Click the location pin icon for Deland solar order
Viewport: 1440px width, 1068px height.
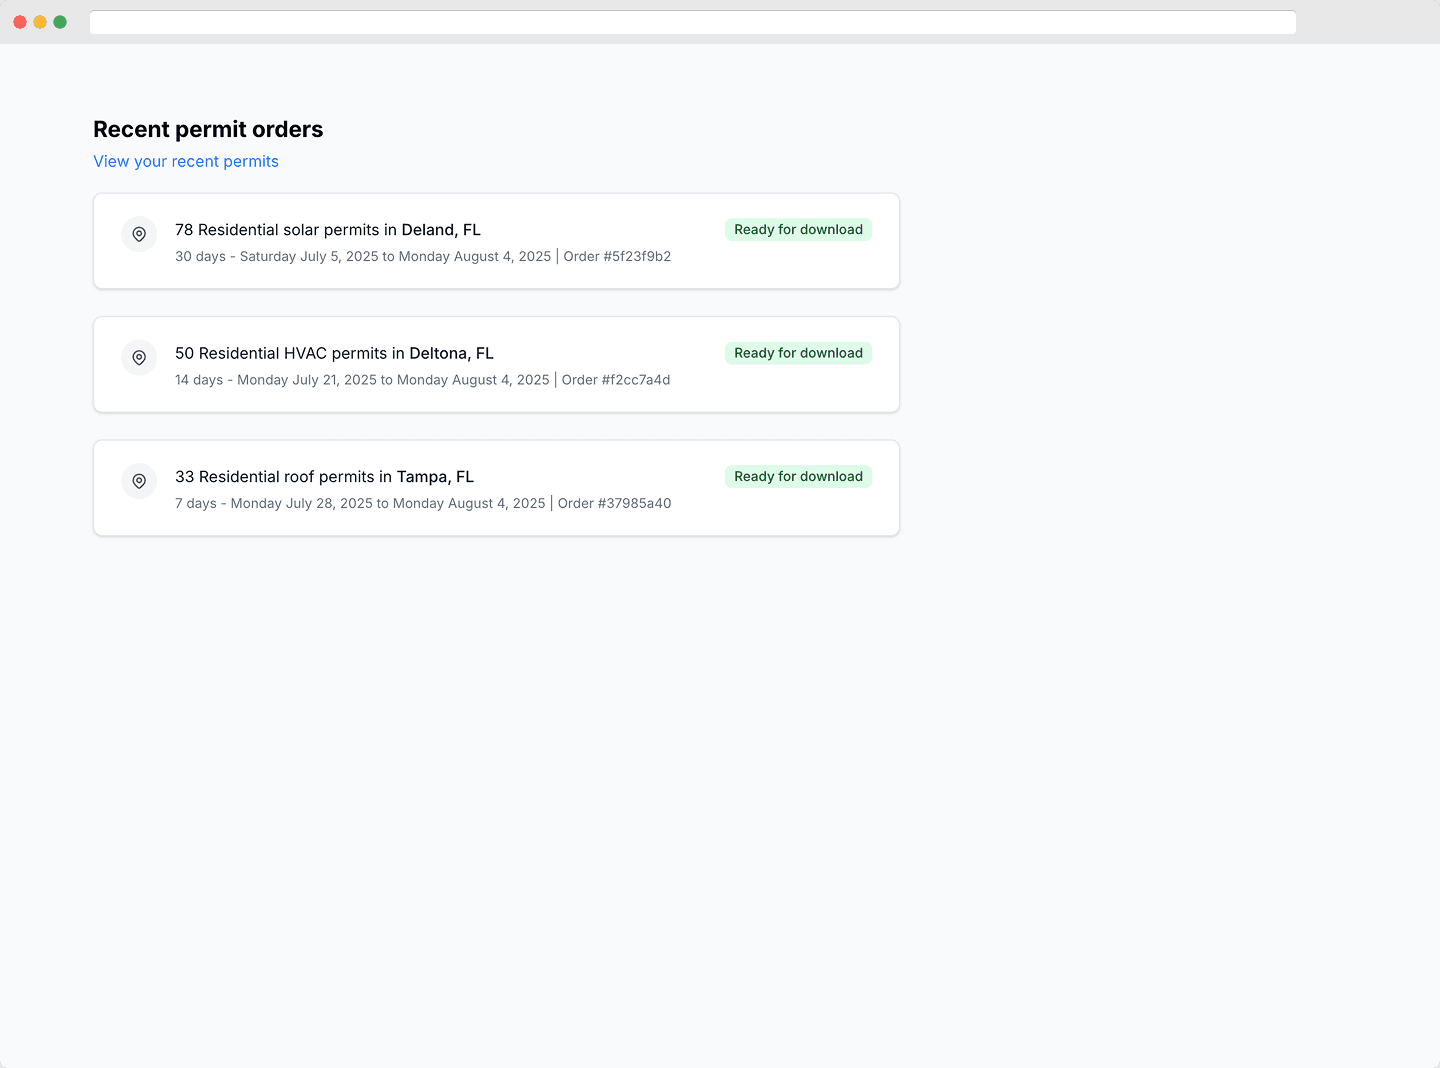[x=139, y=234]
